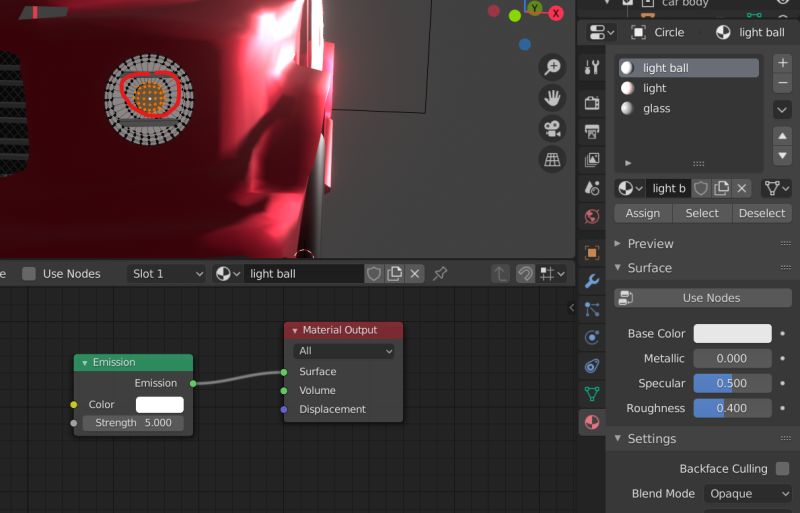Toggle Use Nodes checkbox in node editor

tap(29, 274)
